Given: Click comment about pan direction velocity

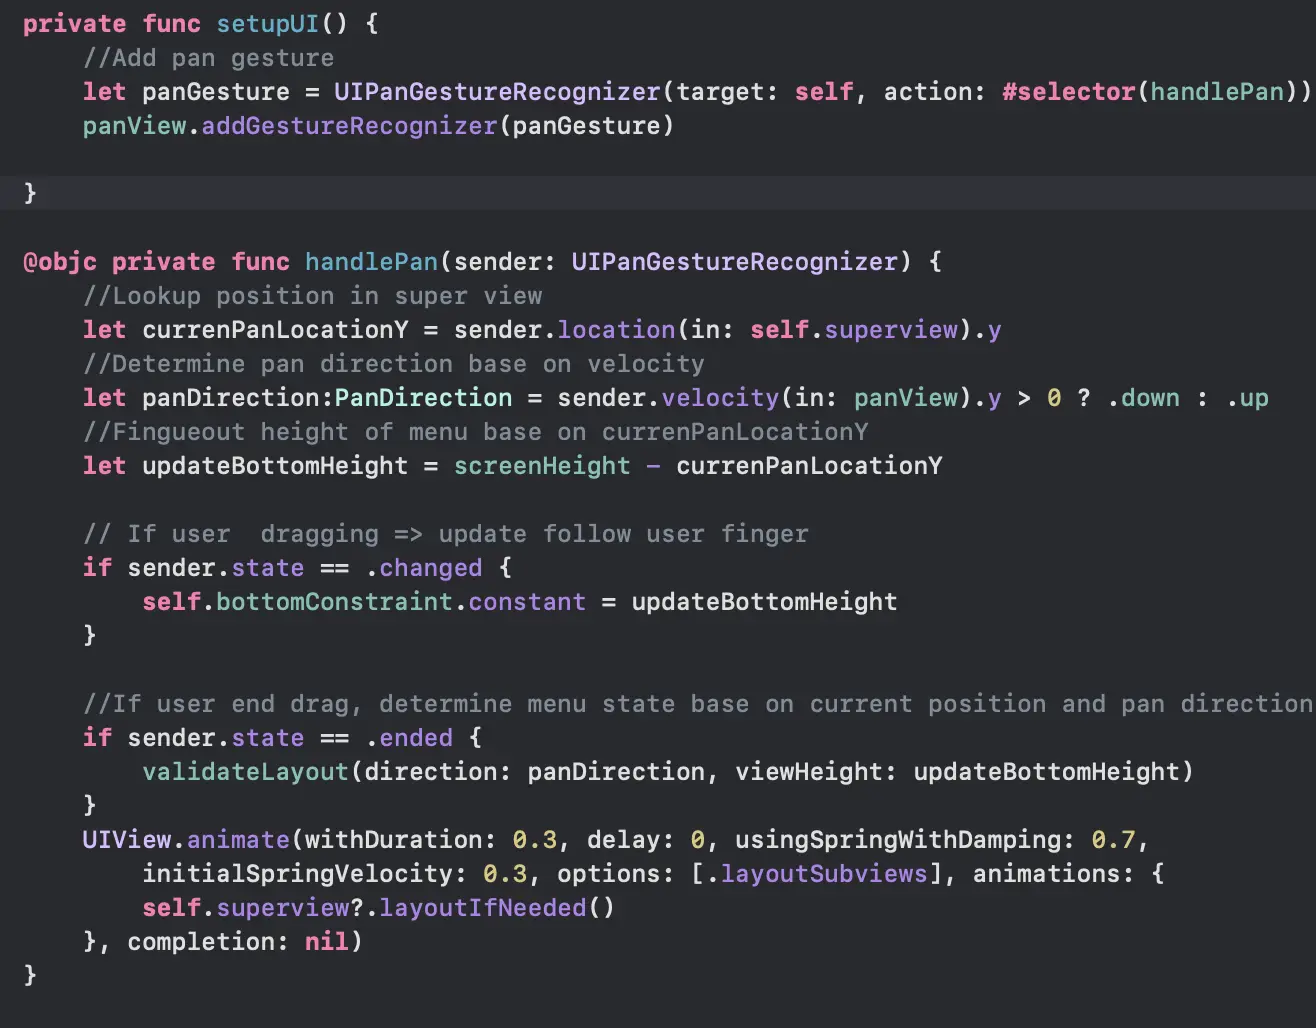Looking at the screenshot, I should [393, 364].
